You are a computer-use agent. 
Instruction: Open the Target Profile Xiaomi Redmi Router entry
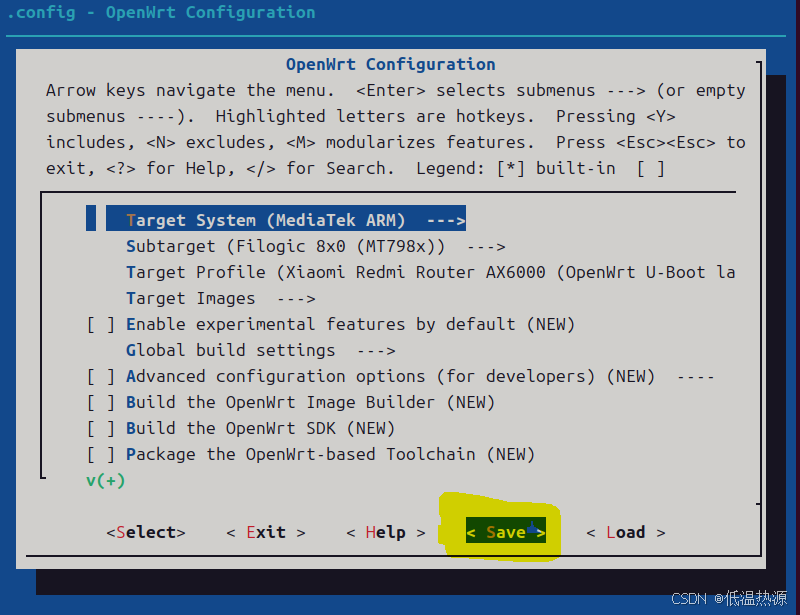pyautogui.click(x=430, y=272)
